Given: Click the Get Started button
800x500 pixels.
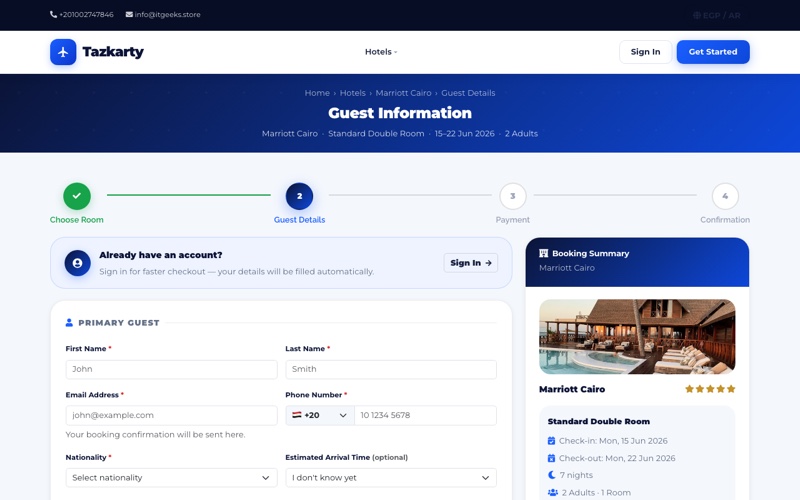Looking at the screenshot, I should click(x=713, y=52).
